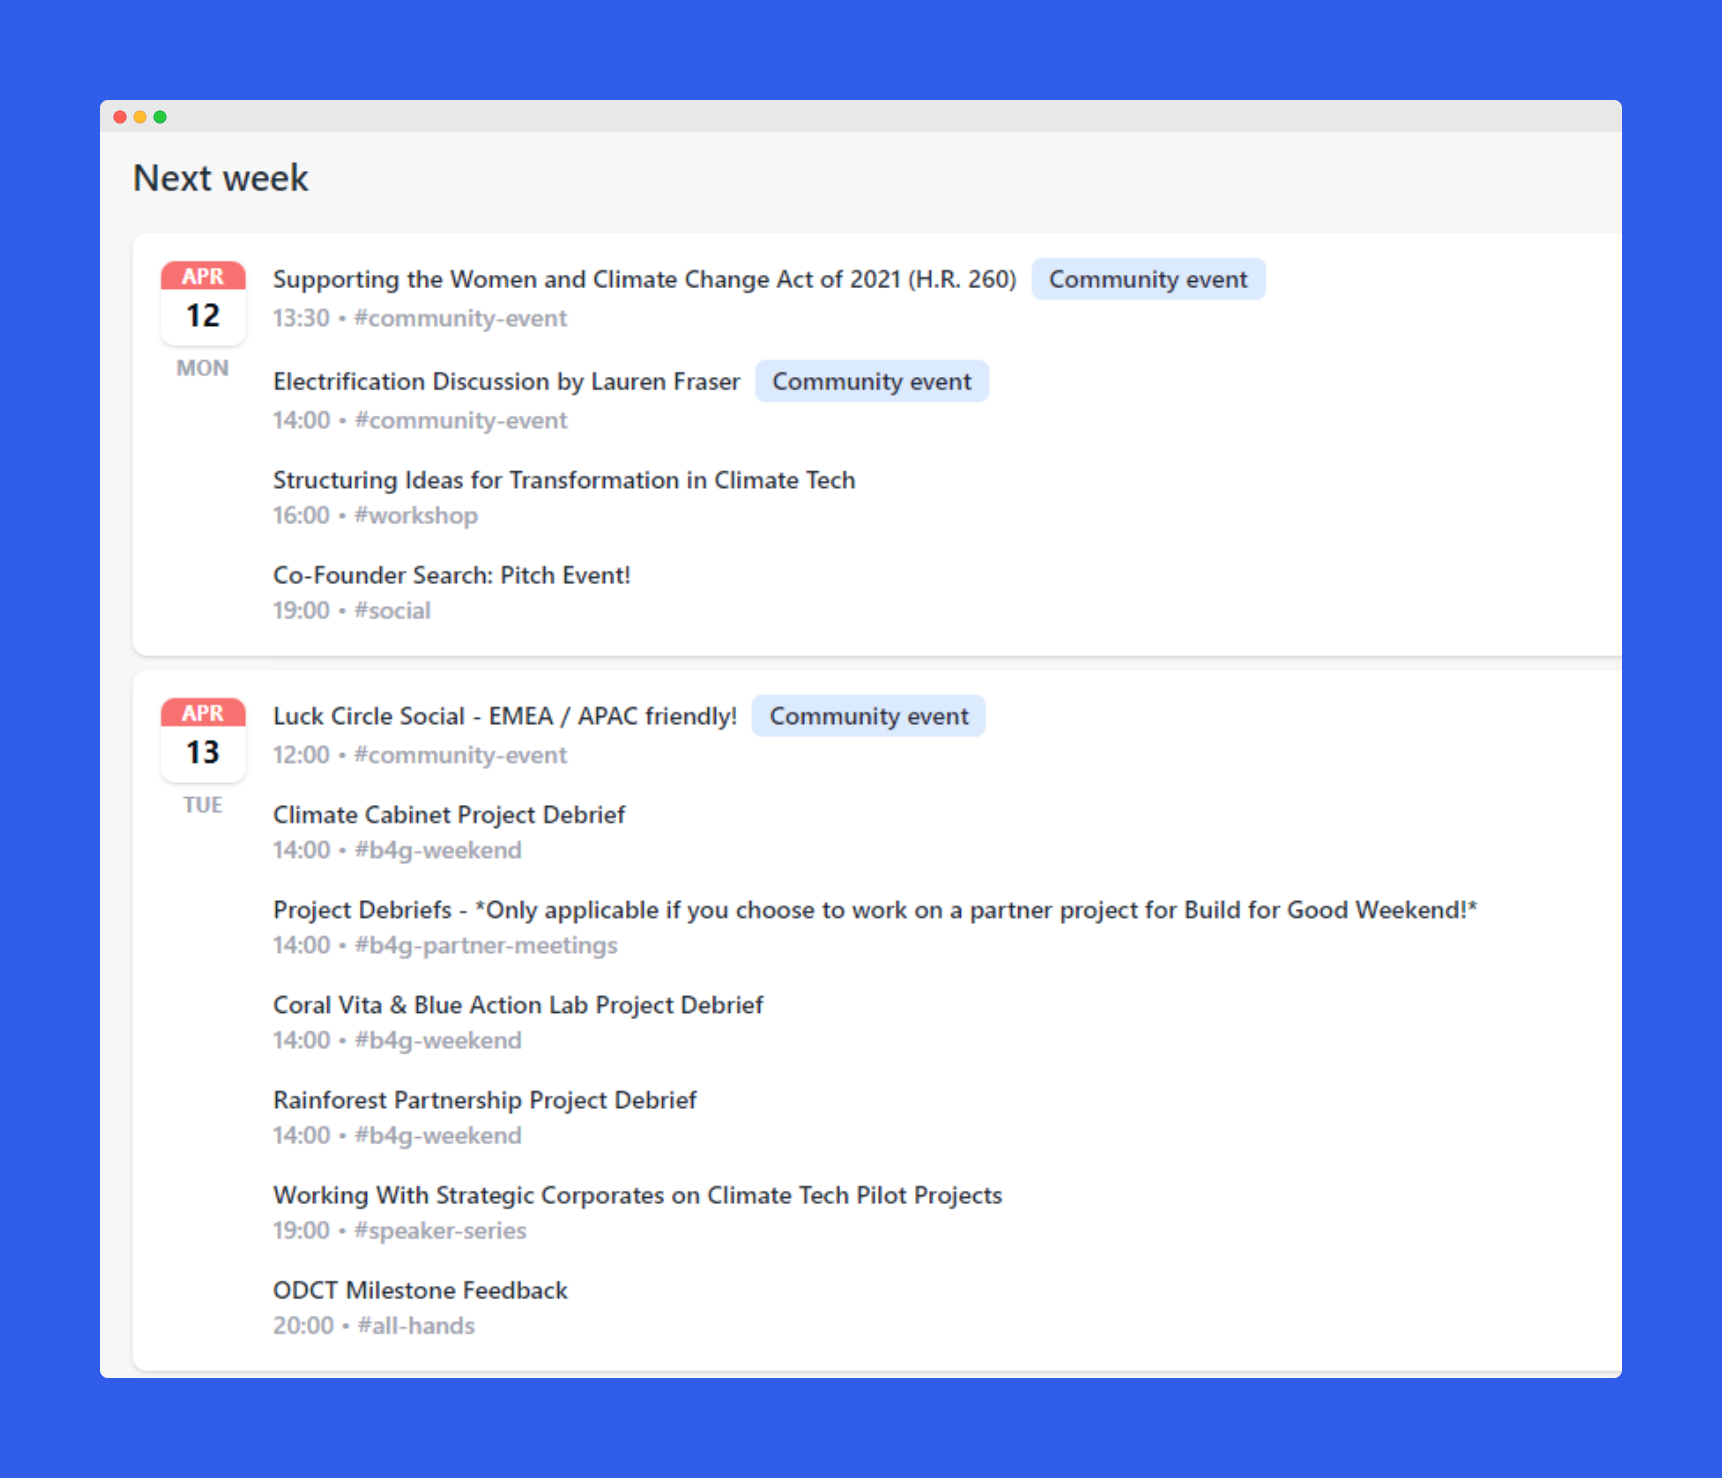Open ODCT Milestone Feedback event
The image size is (1722, 1478).
tap(420, 1291)
